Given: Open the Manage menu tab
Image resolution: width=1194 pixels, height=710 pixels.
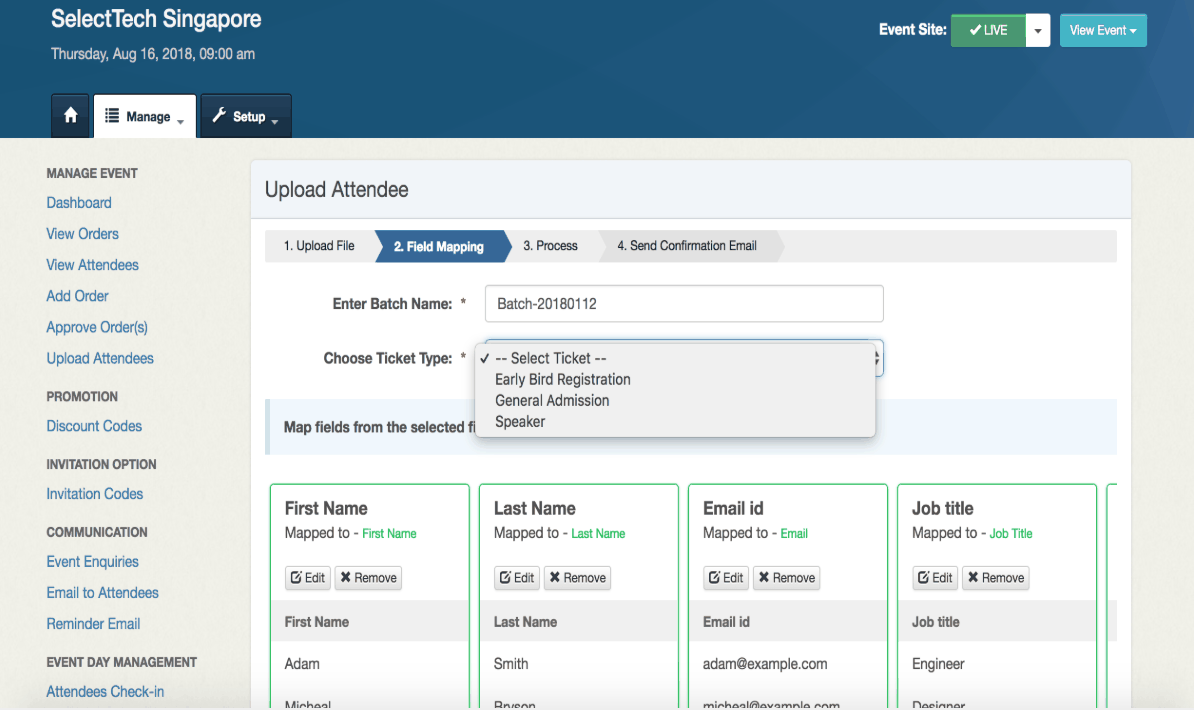Looking at the screenshot, I should [x=145, y=117].
